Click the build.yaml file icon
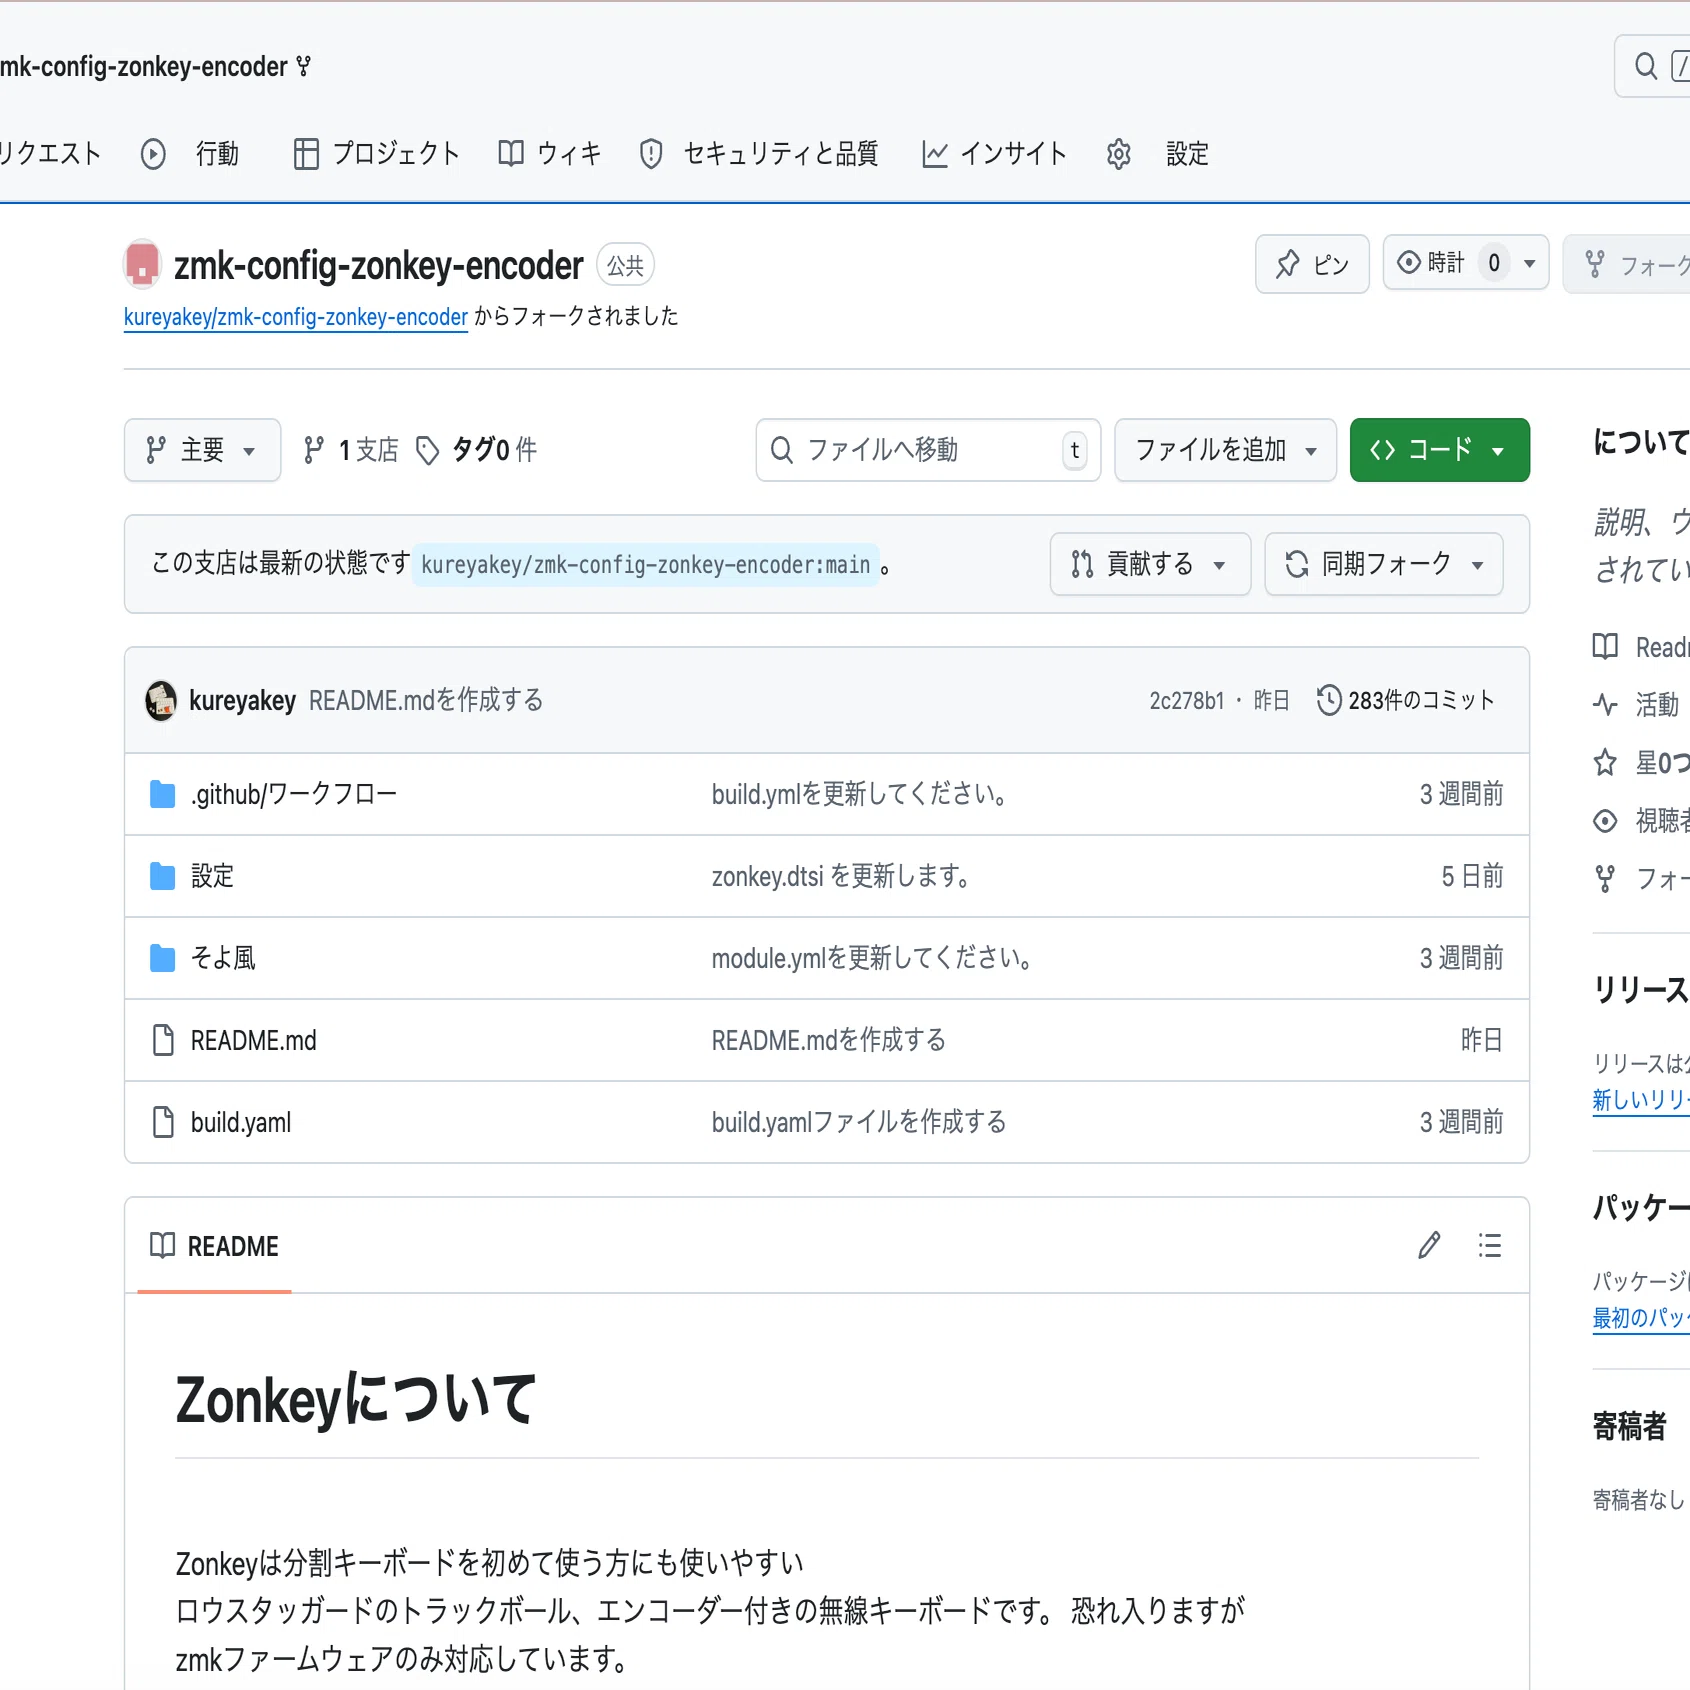Viewport: 1690px width, 1690px height. [x=162, y=1122]
